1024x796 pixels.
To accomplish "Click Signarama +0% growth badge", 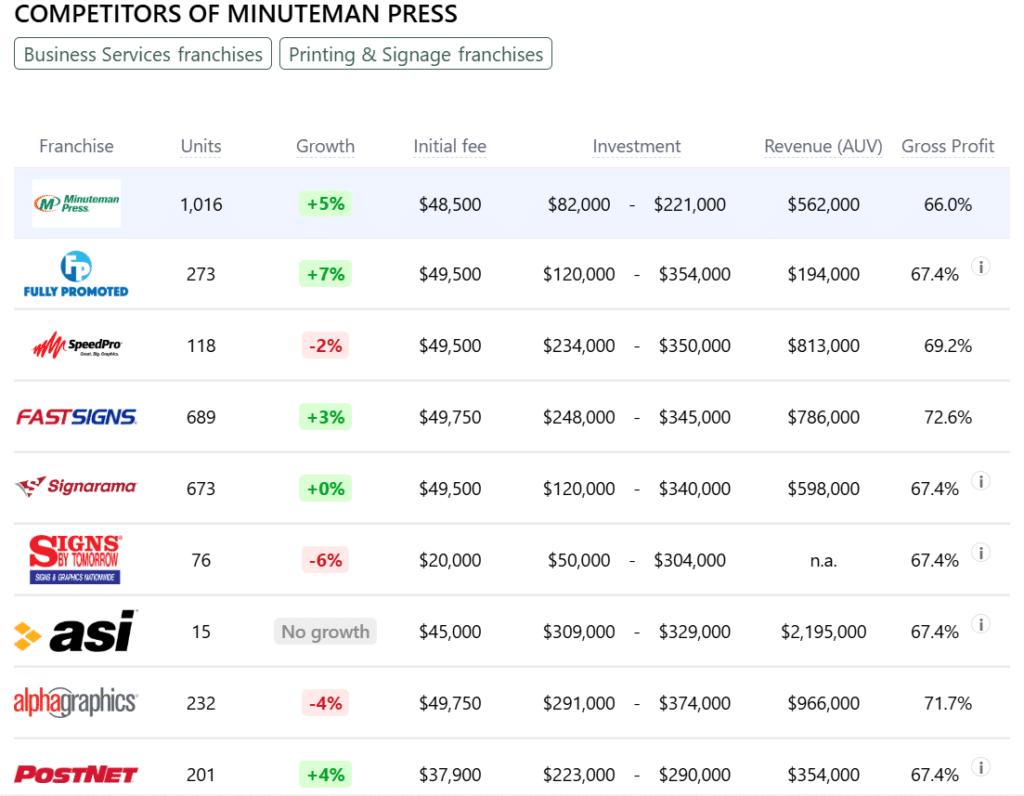I will point(325,488).
